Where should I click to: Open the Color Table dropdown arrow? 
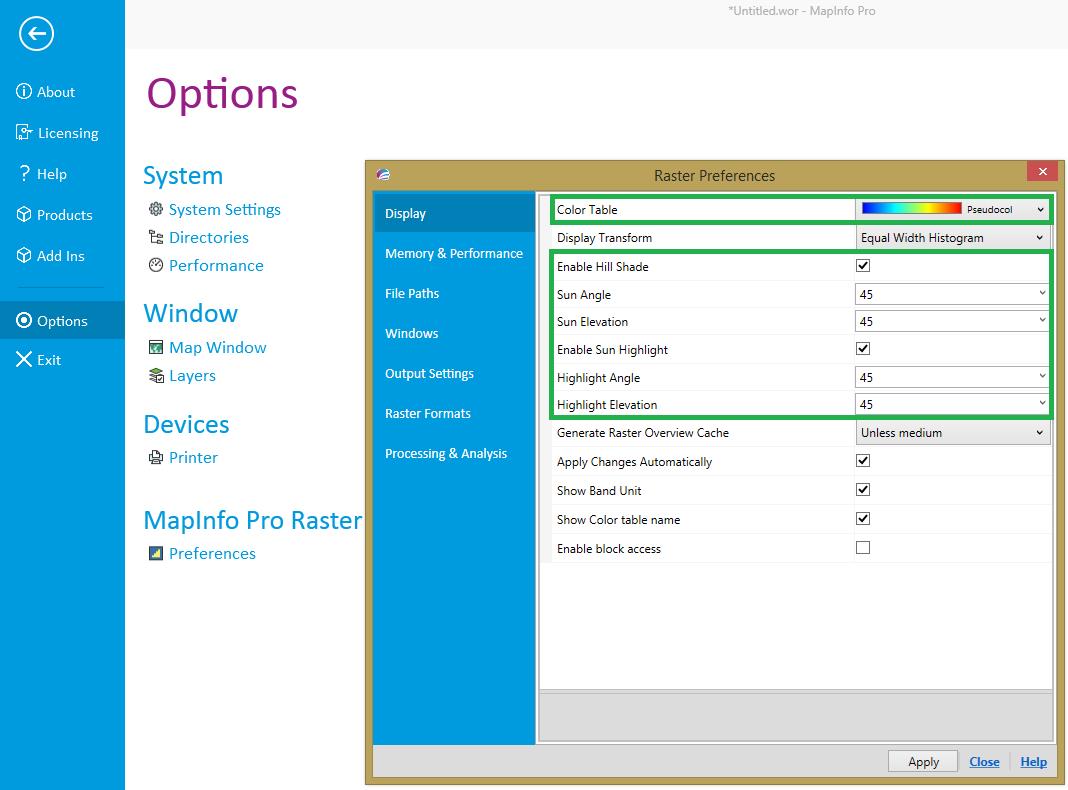click(x=1040, y=209)
